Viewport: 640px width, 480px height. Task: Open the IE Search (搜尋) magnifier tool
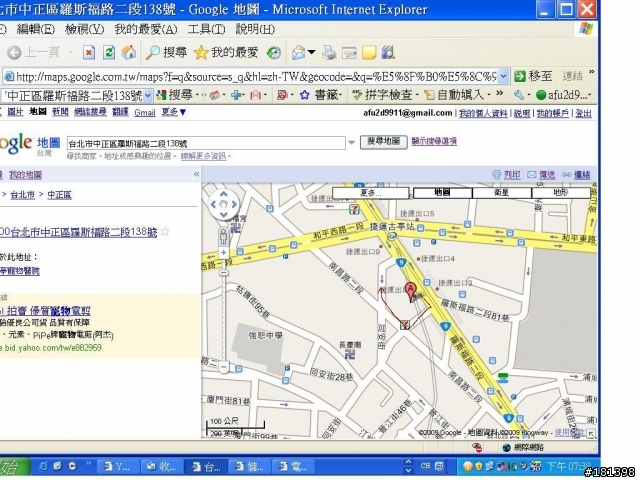click(x=166, y=52)
